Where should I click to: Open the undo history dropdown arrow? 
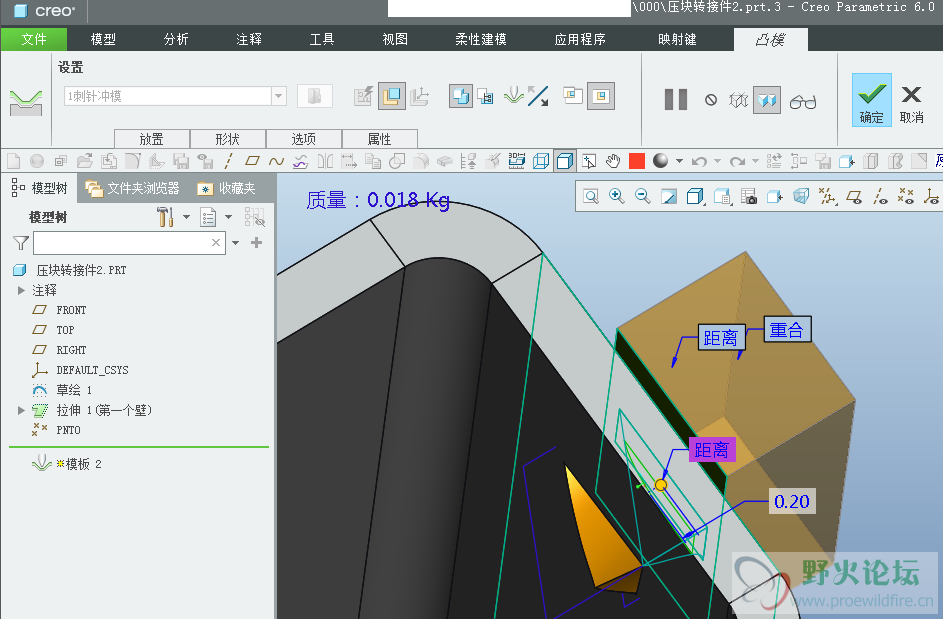(717, 161)
